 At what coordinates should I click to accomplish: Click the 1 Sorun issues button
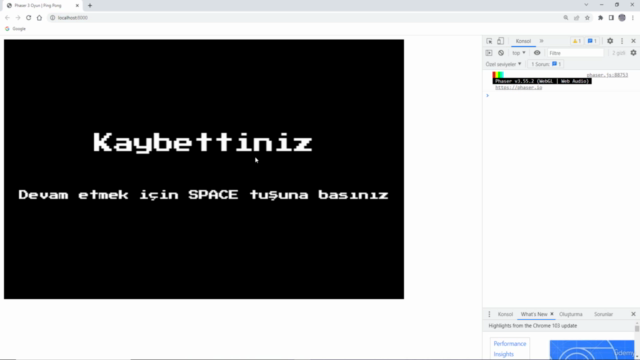546,64
